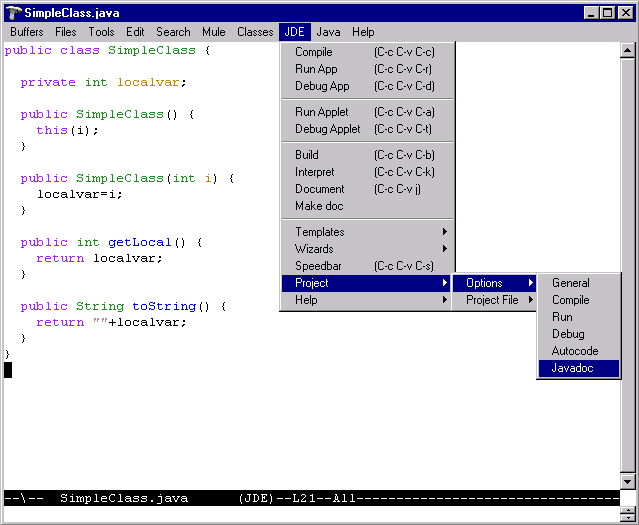Image resolution: width=639 pixels, height=525 pixels.
Task: Click the highlighted Project menu entry
Action: [x=367, y=283]
